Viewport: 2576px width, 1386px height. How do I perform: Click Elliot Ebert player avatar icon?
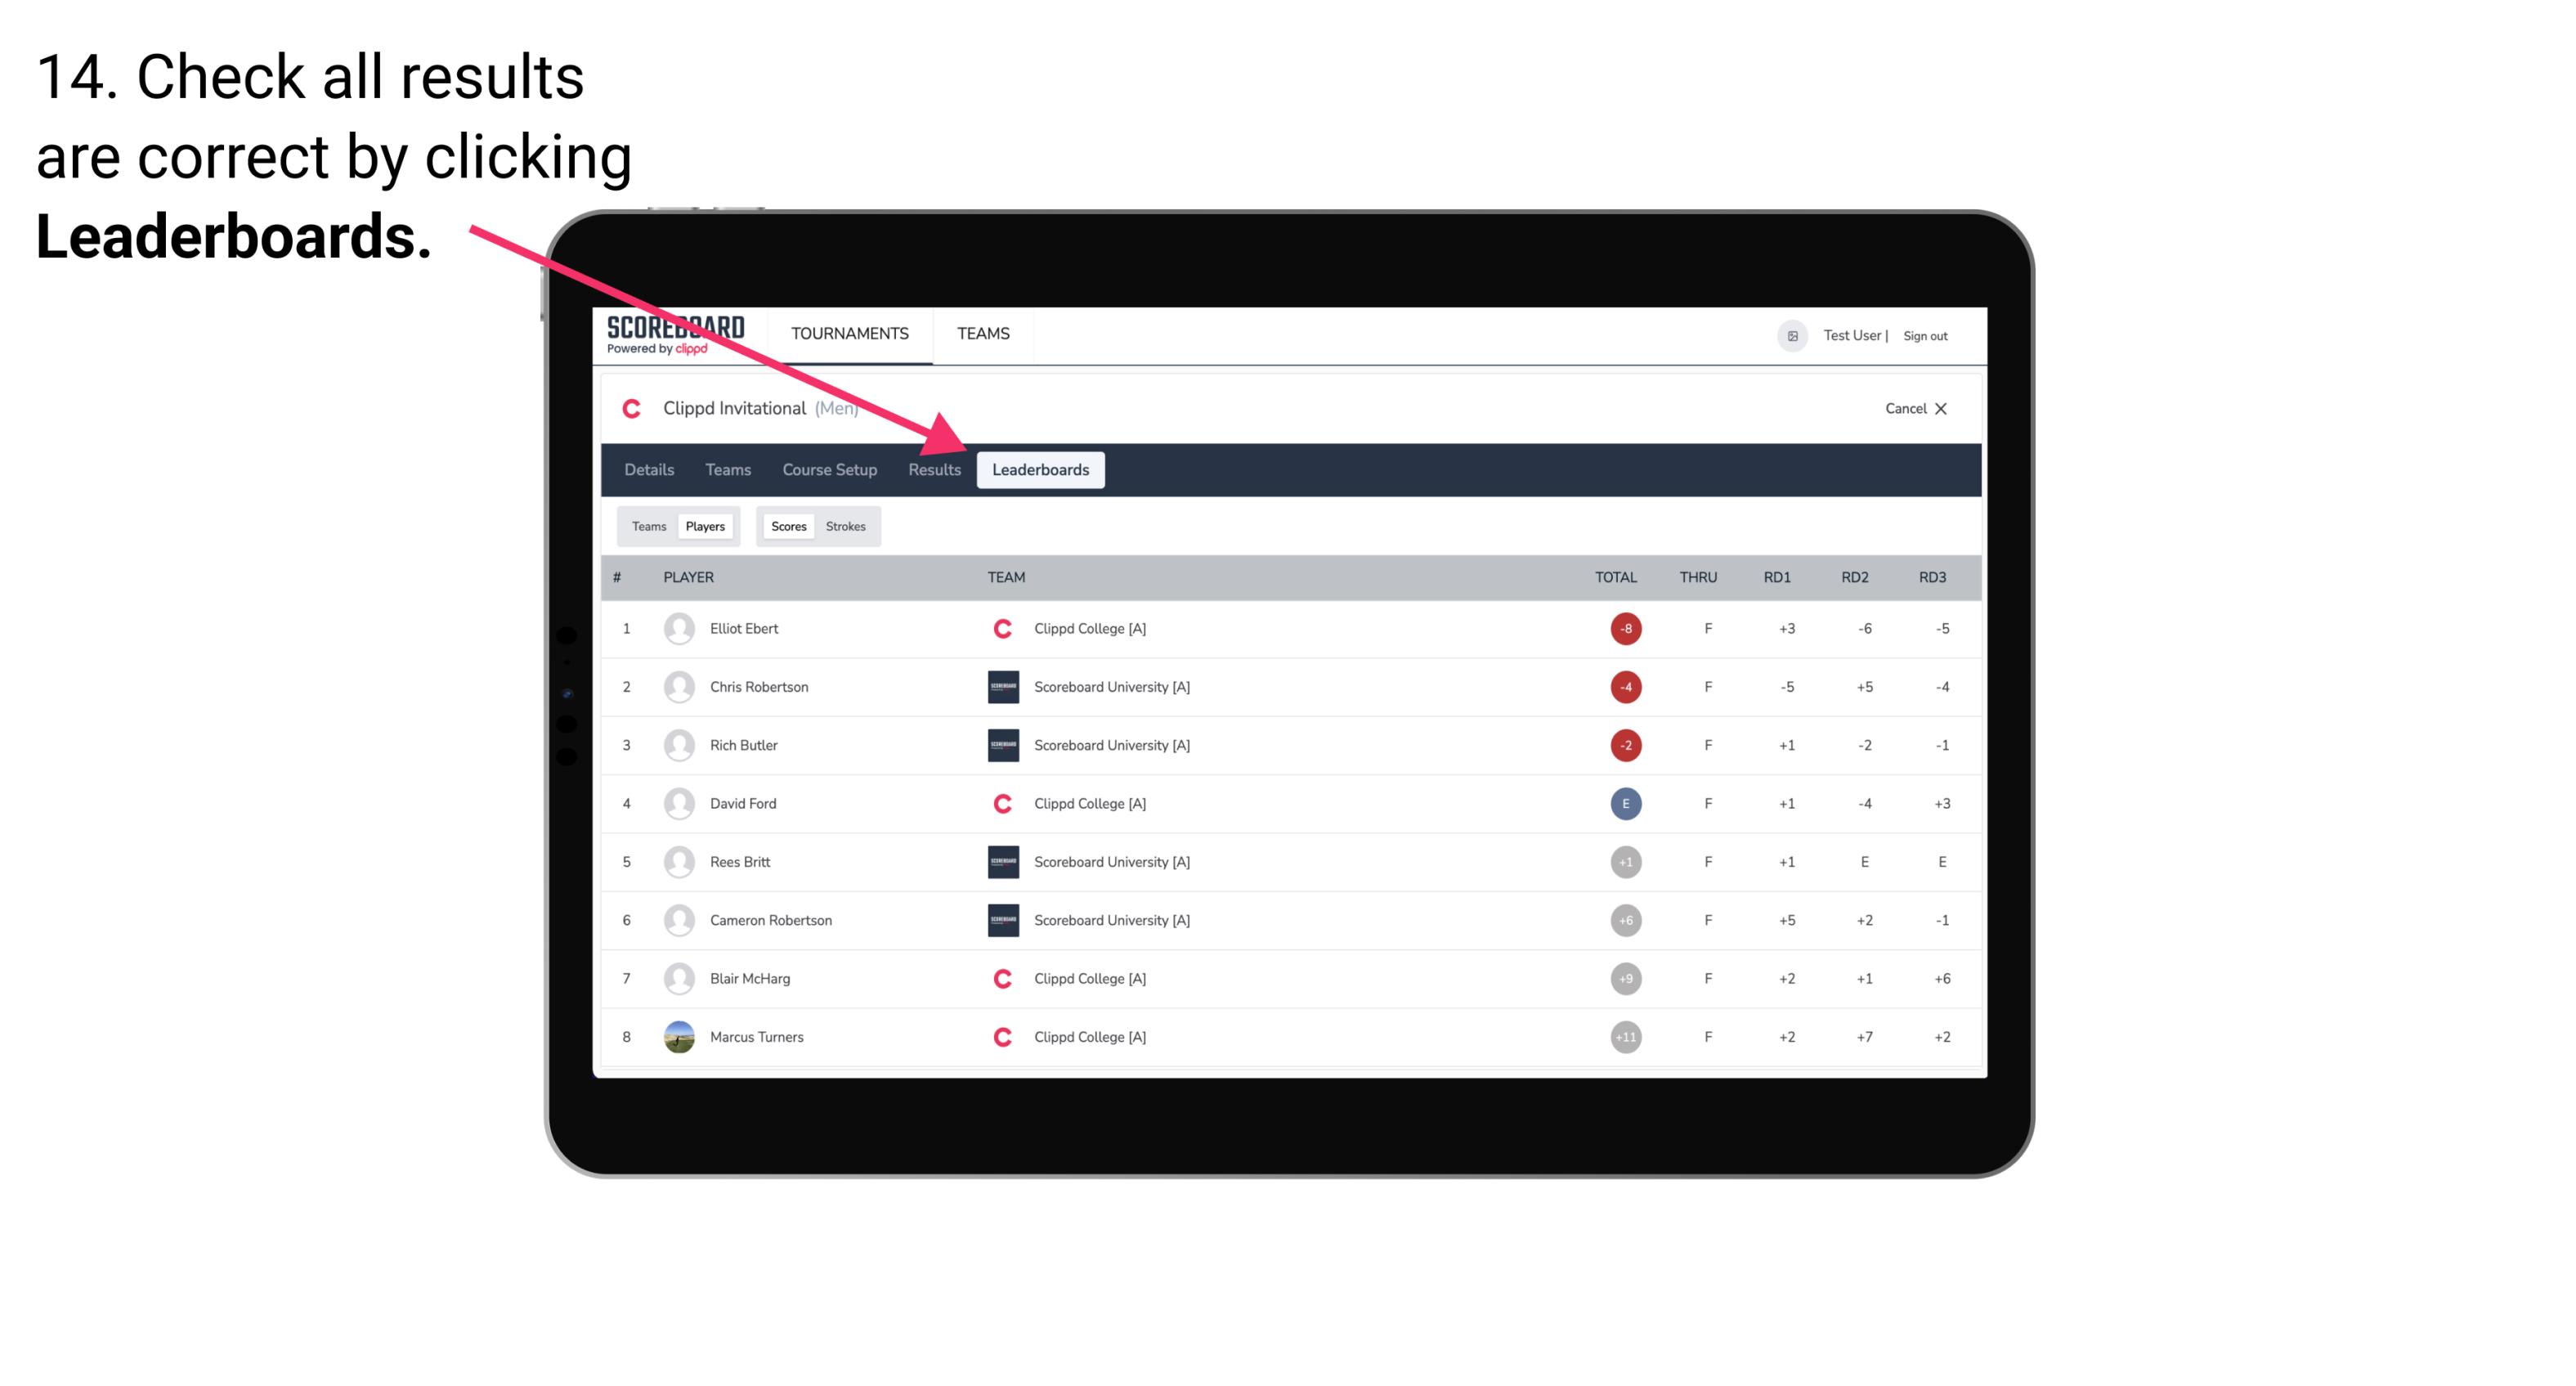click(x=675, y=628)
